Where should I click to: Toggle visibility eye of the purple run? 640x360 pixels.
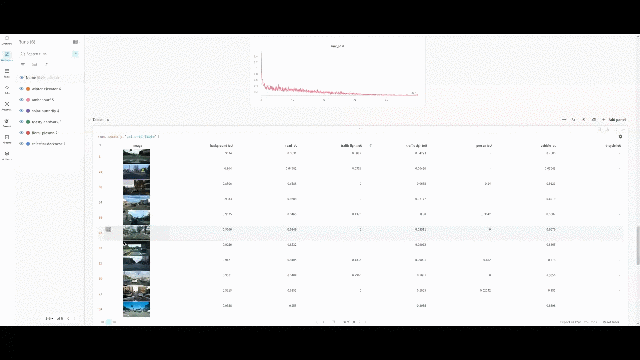22,111
